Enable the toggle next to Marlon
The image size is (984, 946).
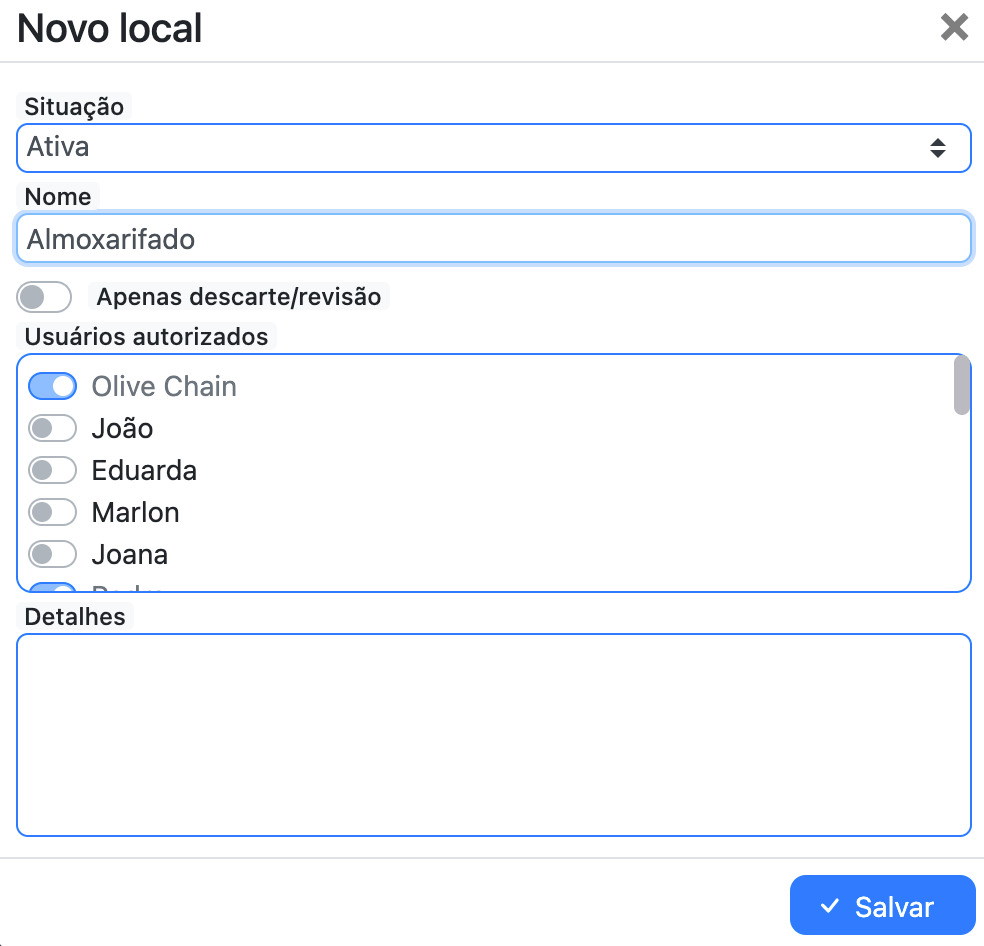tap(52, 512)
